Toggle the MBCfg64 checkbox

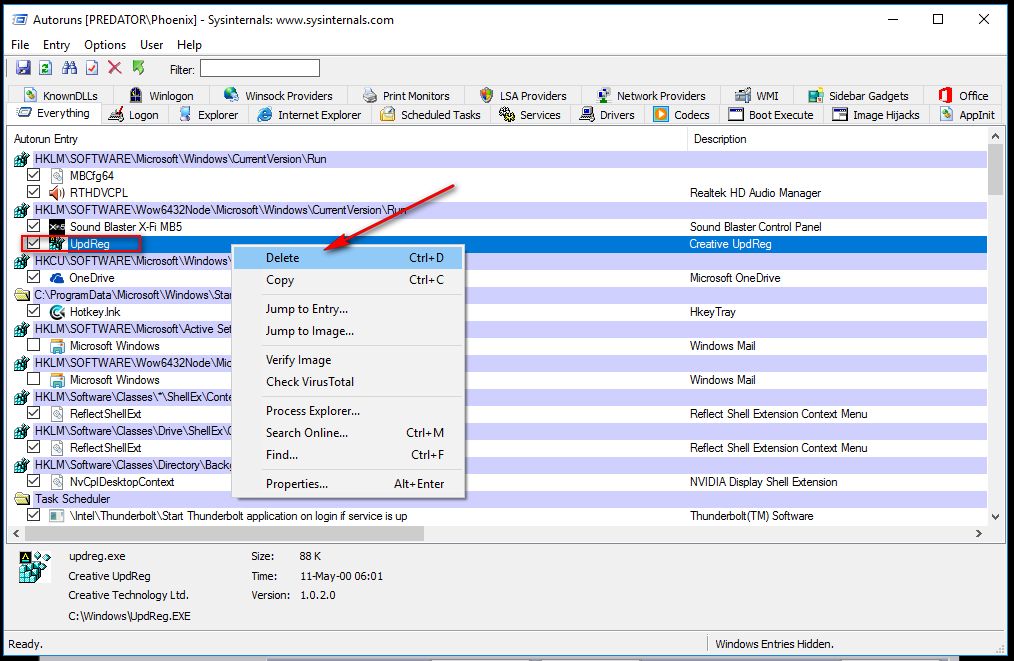[34, 175]
